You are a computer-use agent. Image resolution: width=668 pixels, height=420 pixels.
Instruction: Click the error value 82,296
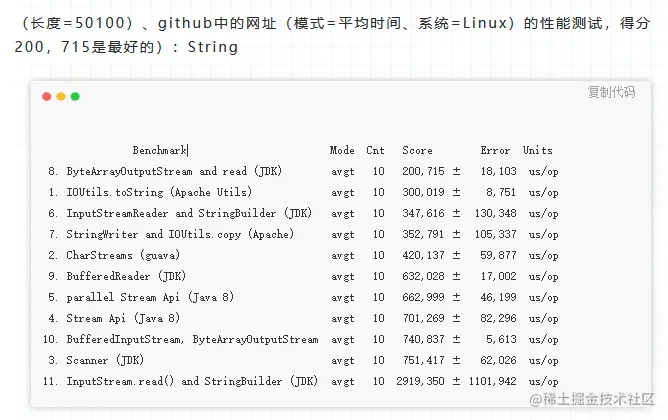(x=498, y=318)
